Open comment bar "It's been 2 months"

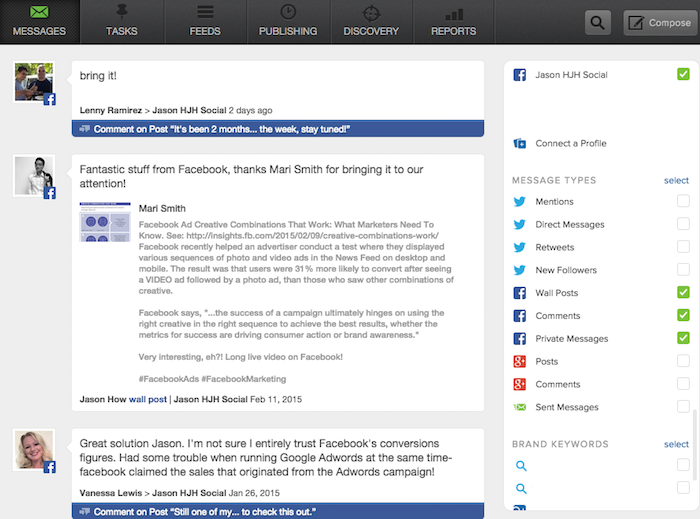(x=278, y=129)
